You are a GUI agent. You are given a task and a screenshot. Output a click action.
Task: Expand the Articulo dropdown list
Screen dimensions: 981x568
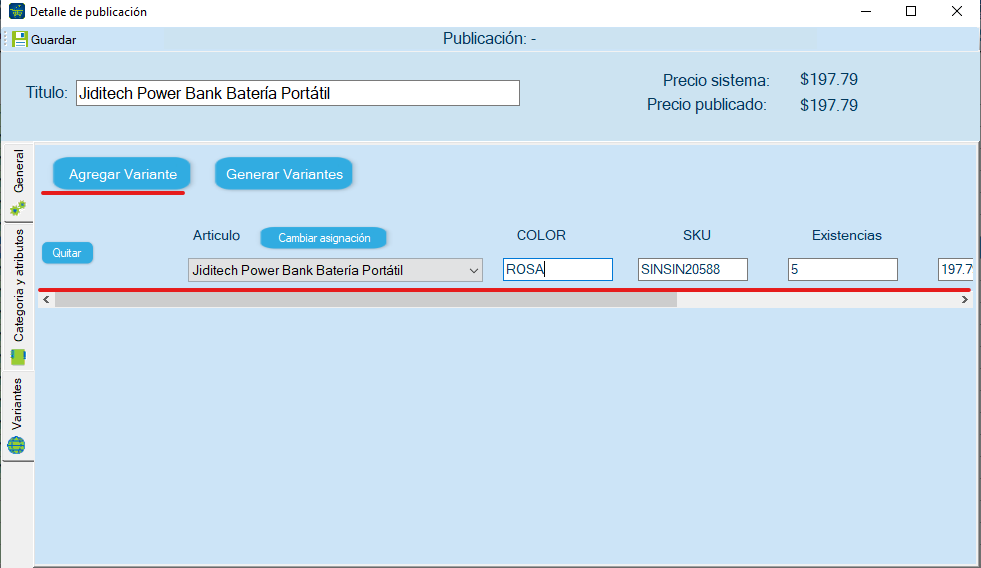click(x=474, y=270)
